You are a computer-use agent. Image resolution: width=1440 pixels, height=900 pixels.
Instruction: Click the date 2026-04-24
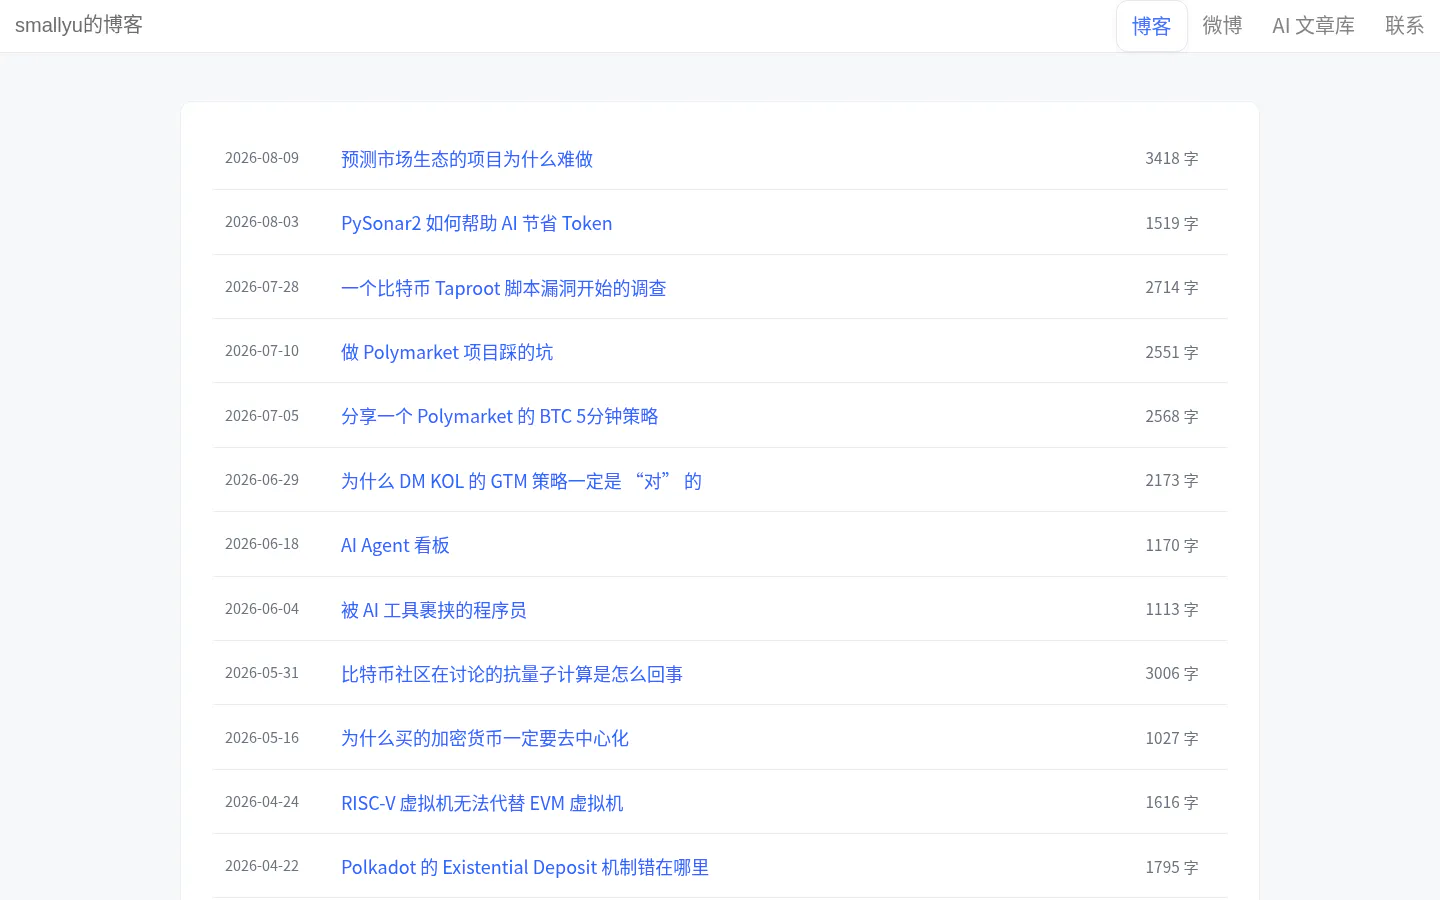tap(262, 802)
